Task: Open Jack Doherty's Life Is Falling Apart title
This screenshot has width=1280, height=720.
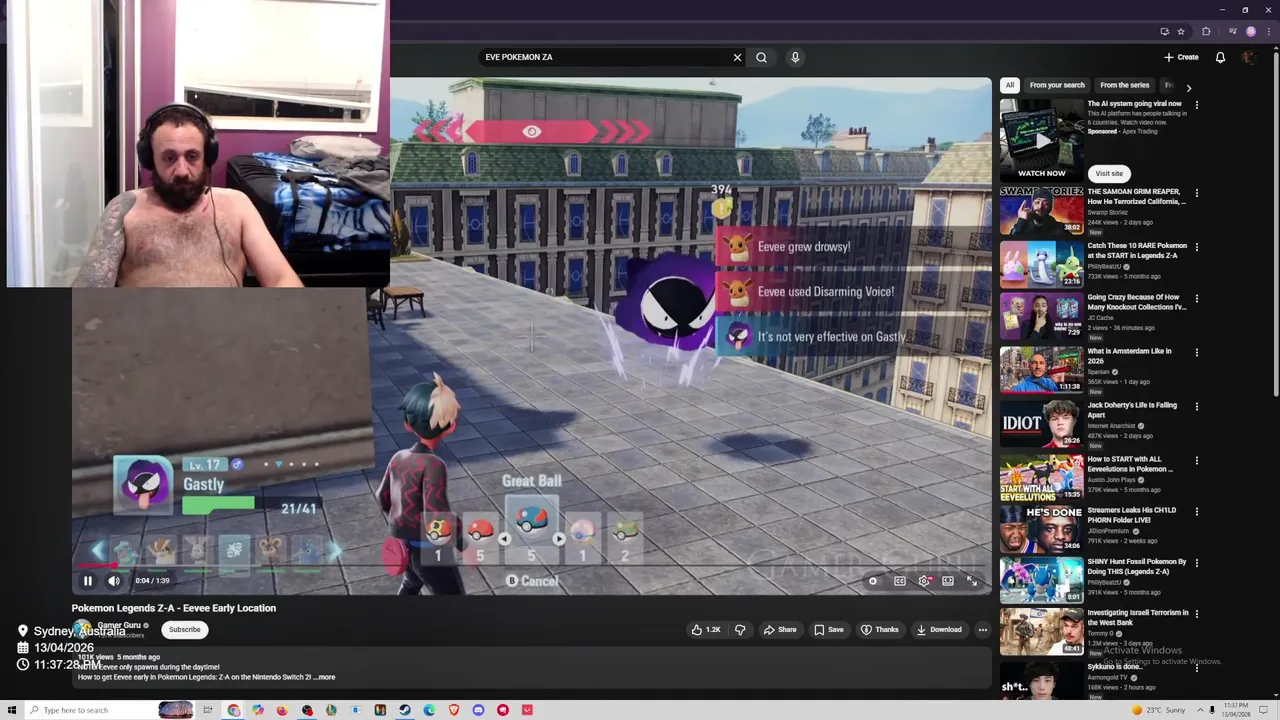Action: pyautogui.click(x=1132, y=410)
